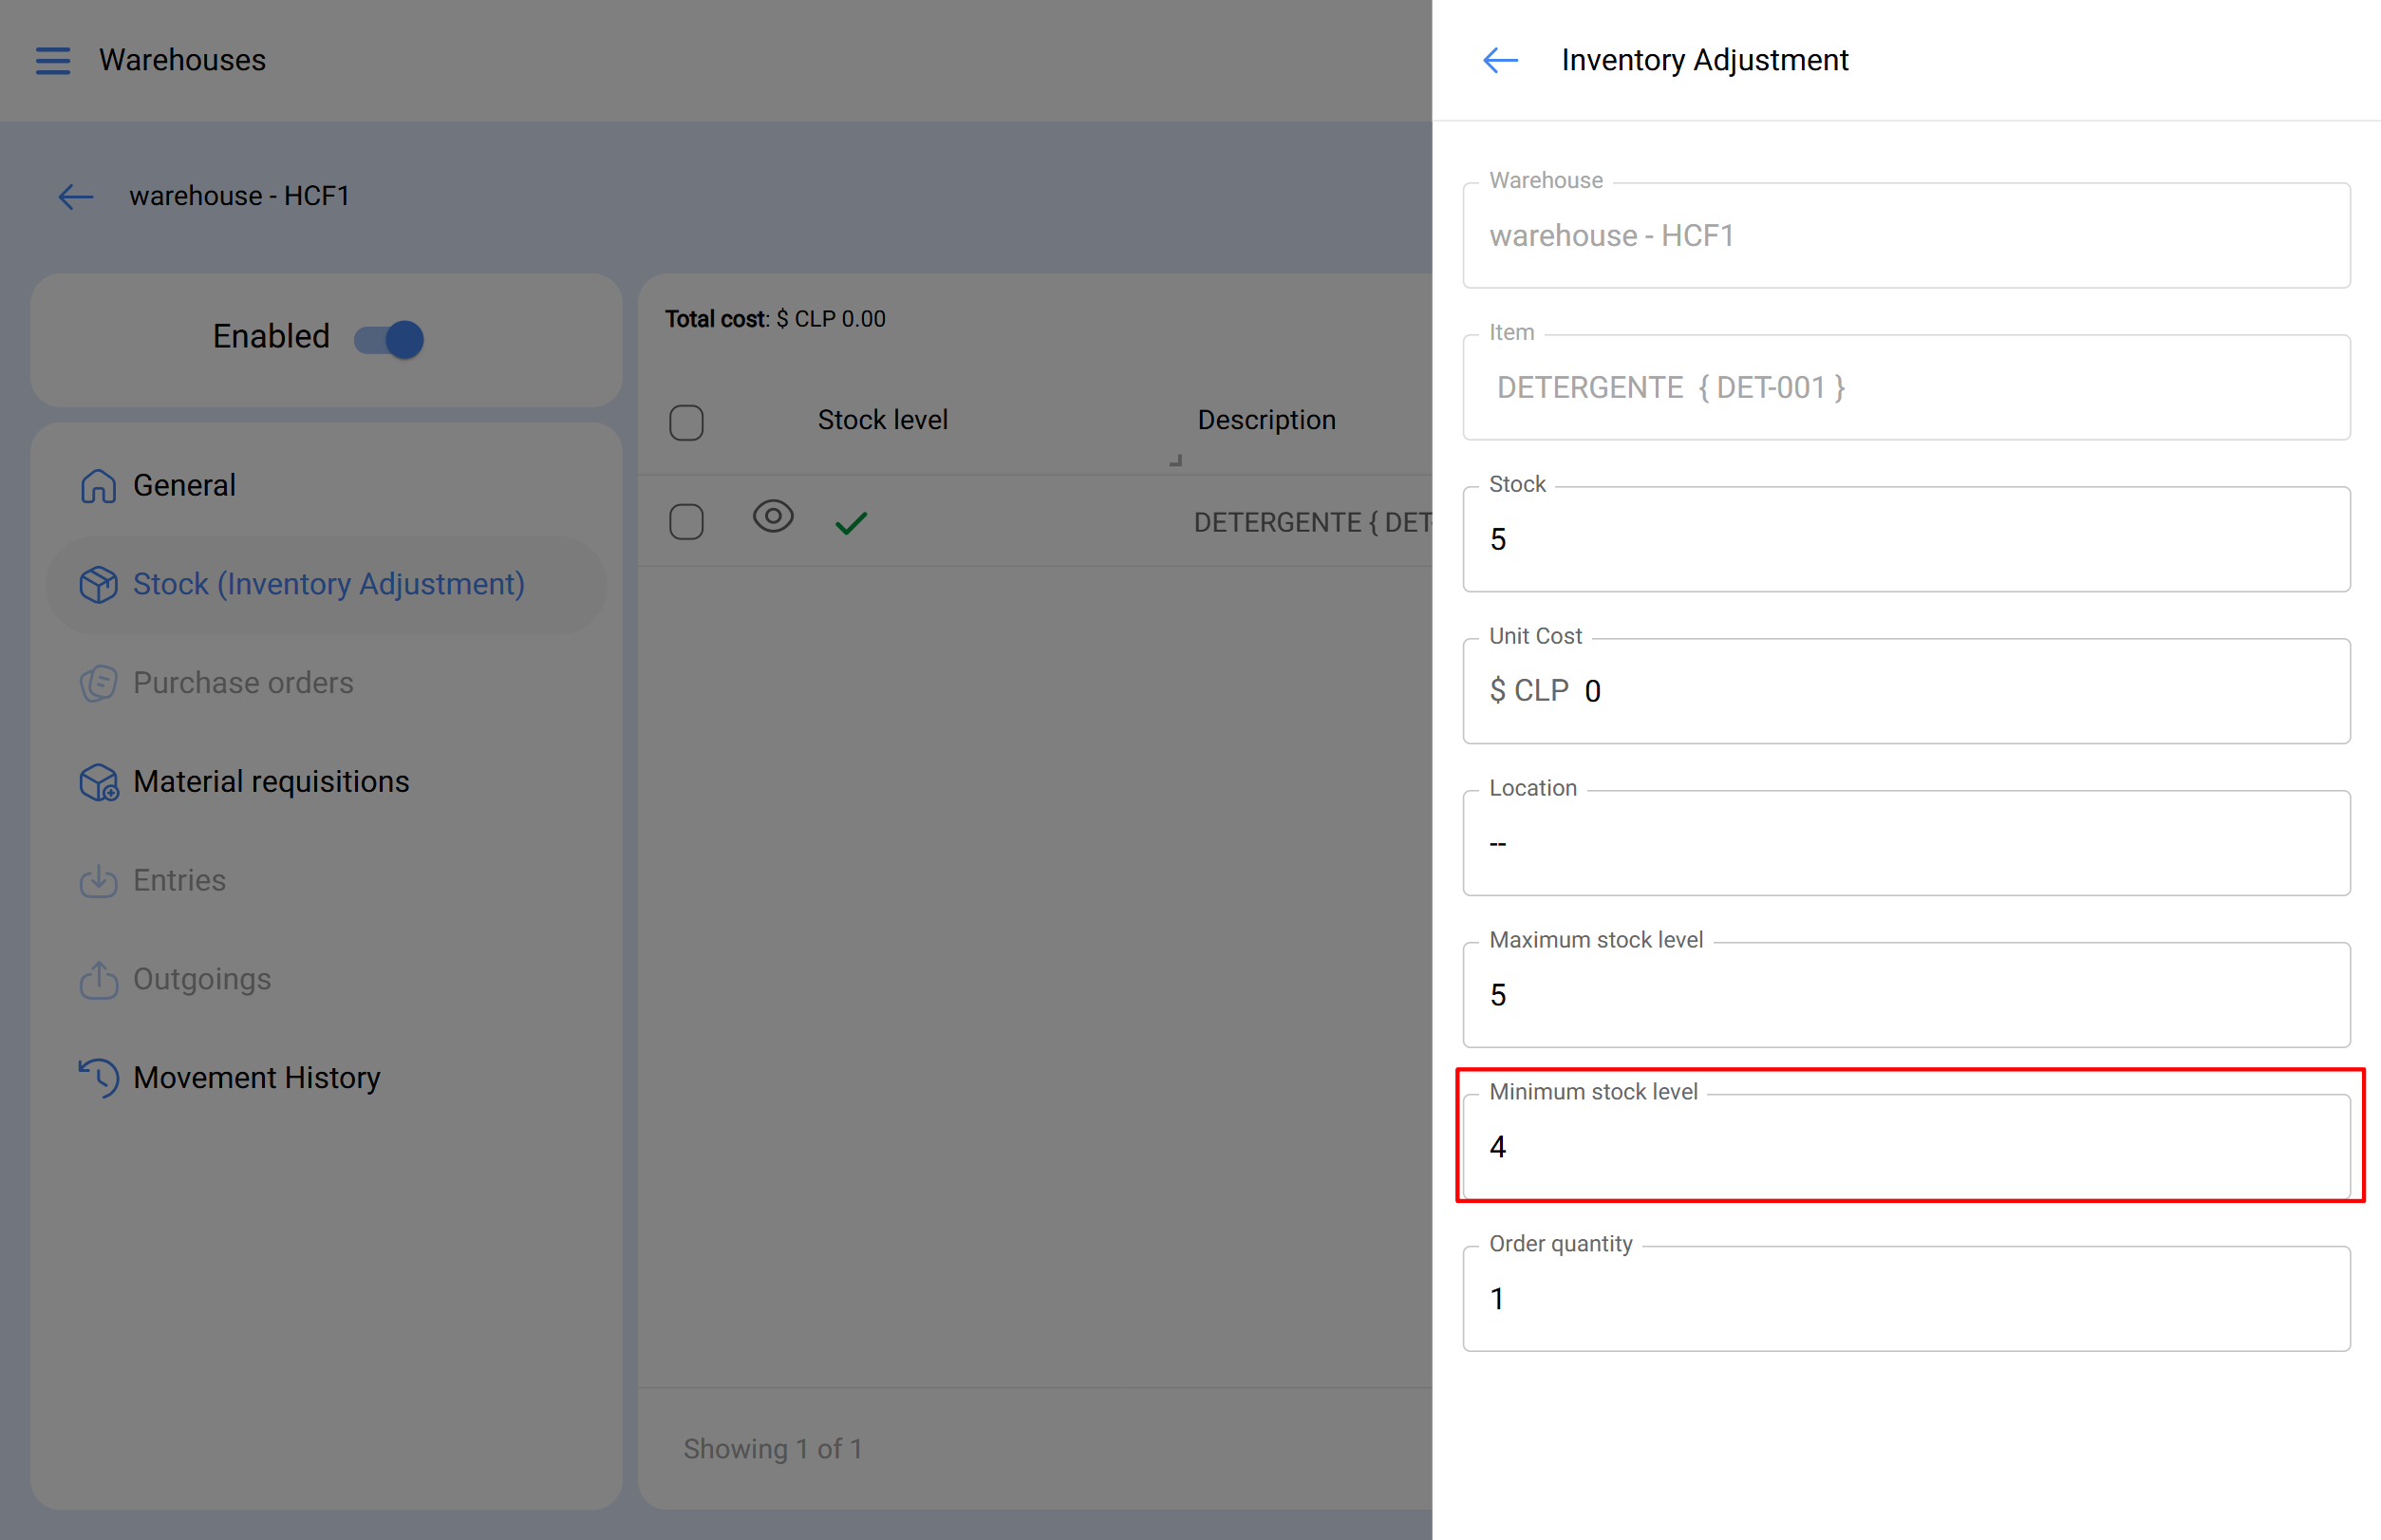Screen dimensions: 2381x1540
Task: Sort by Stock level column header
Action: (882, 420)
